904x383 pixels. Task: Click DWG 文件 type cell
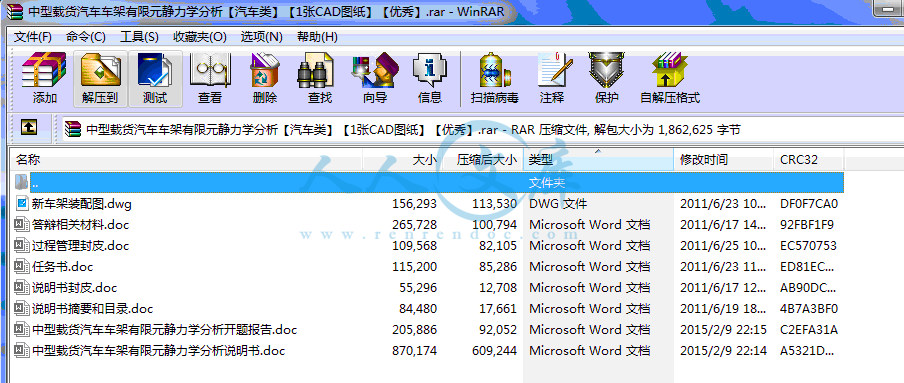tap(558, 204)
